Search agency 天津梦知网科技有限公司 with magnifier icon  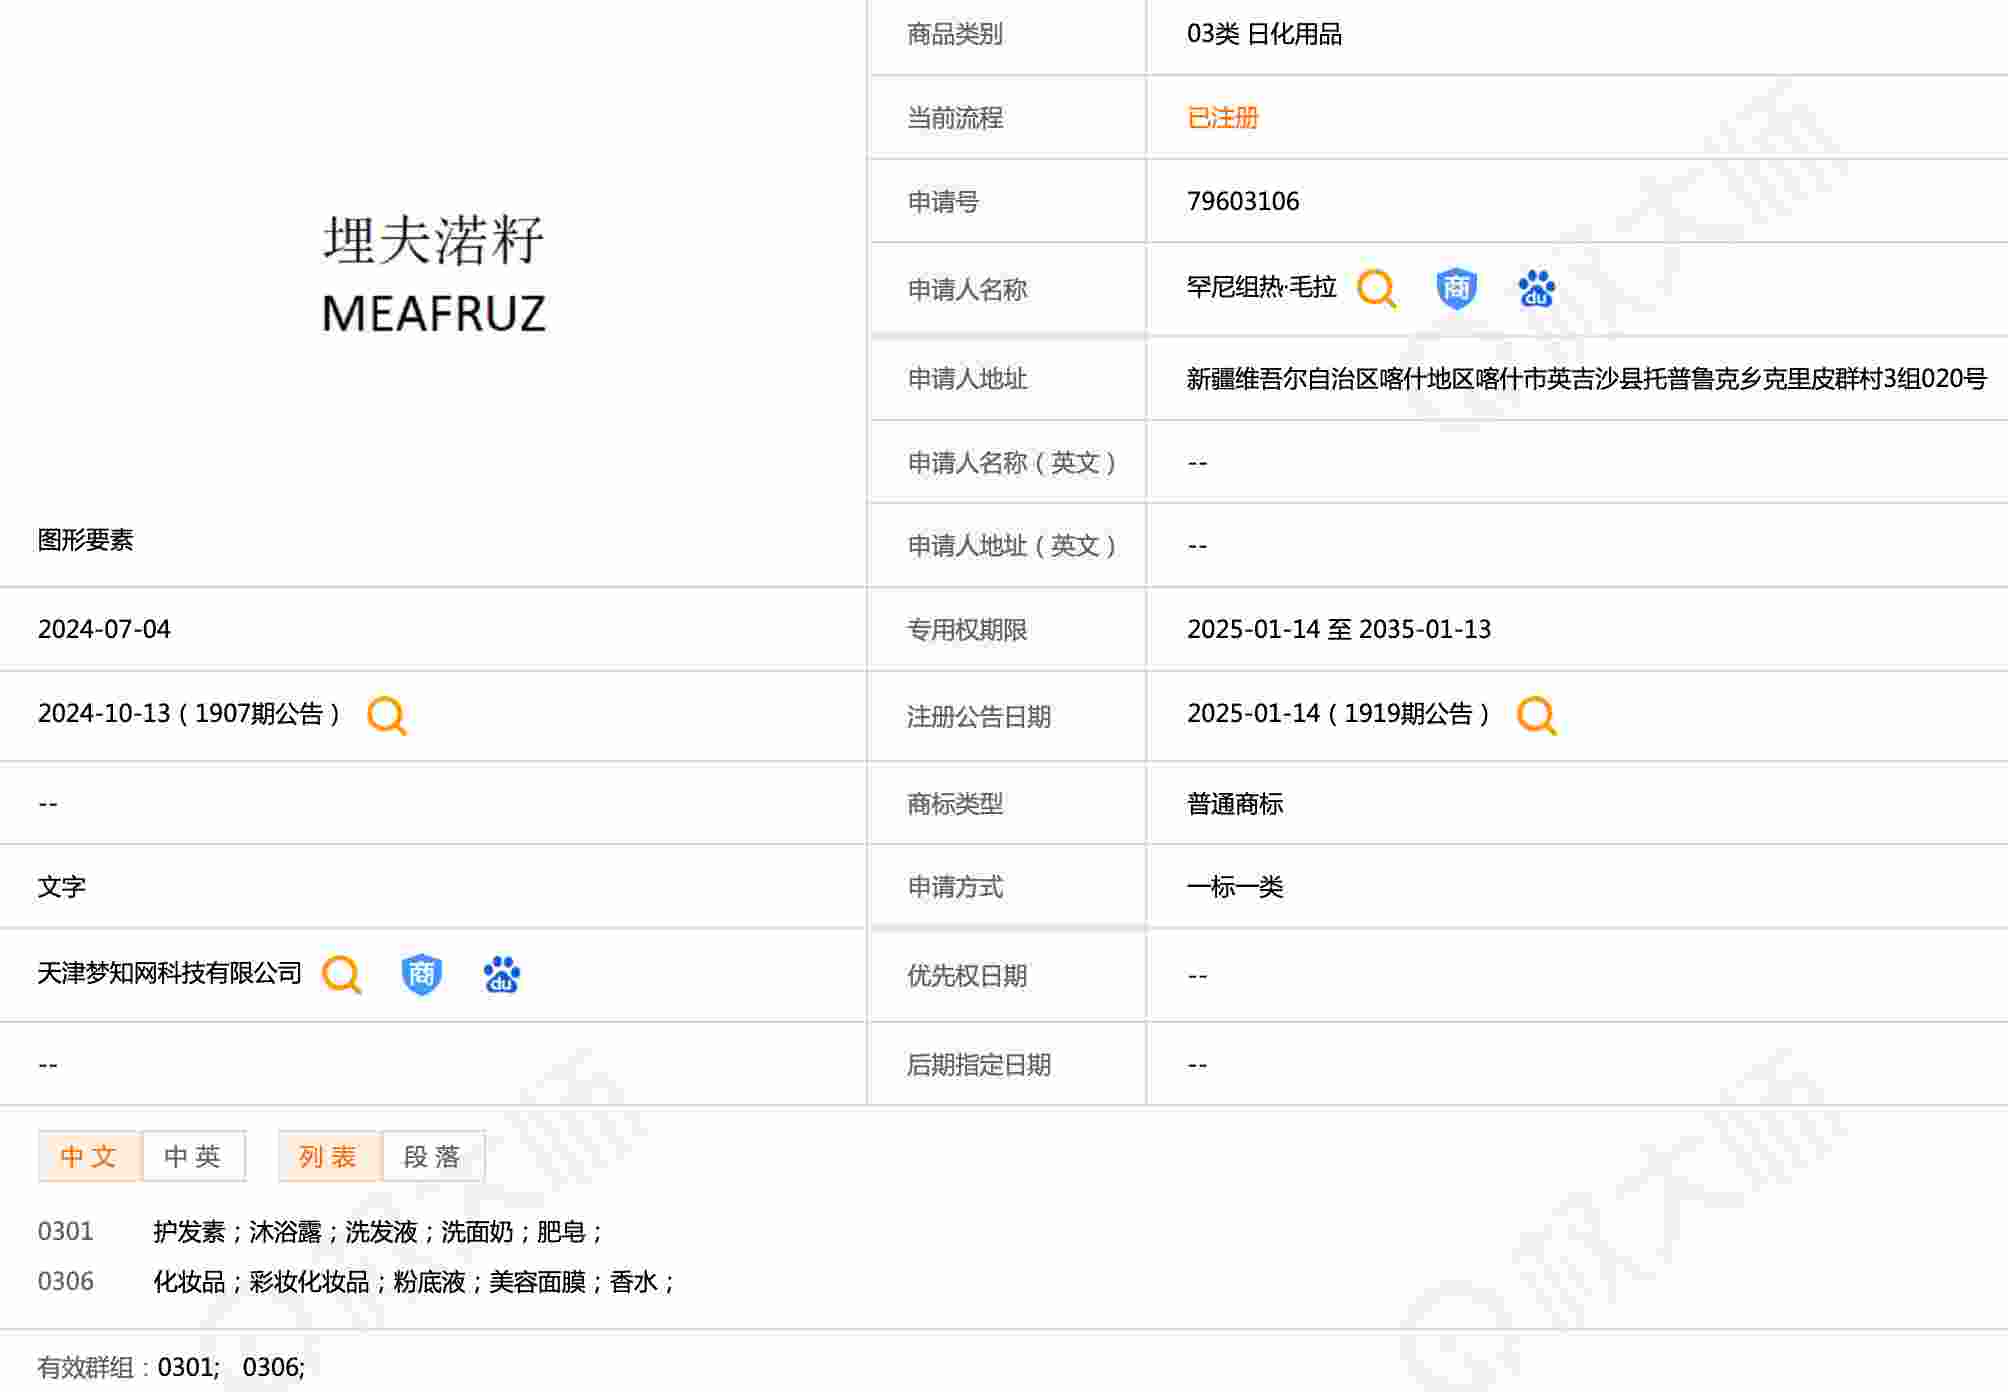click(x=341, y=974)
